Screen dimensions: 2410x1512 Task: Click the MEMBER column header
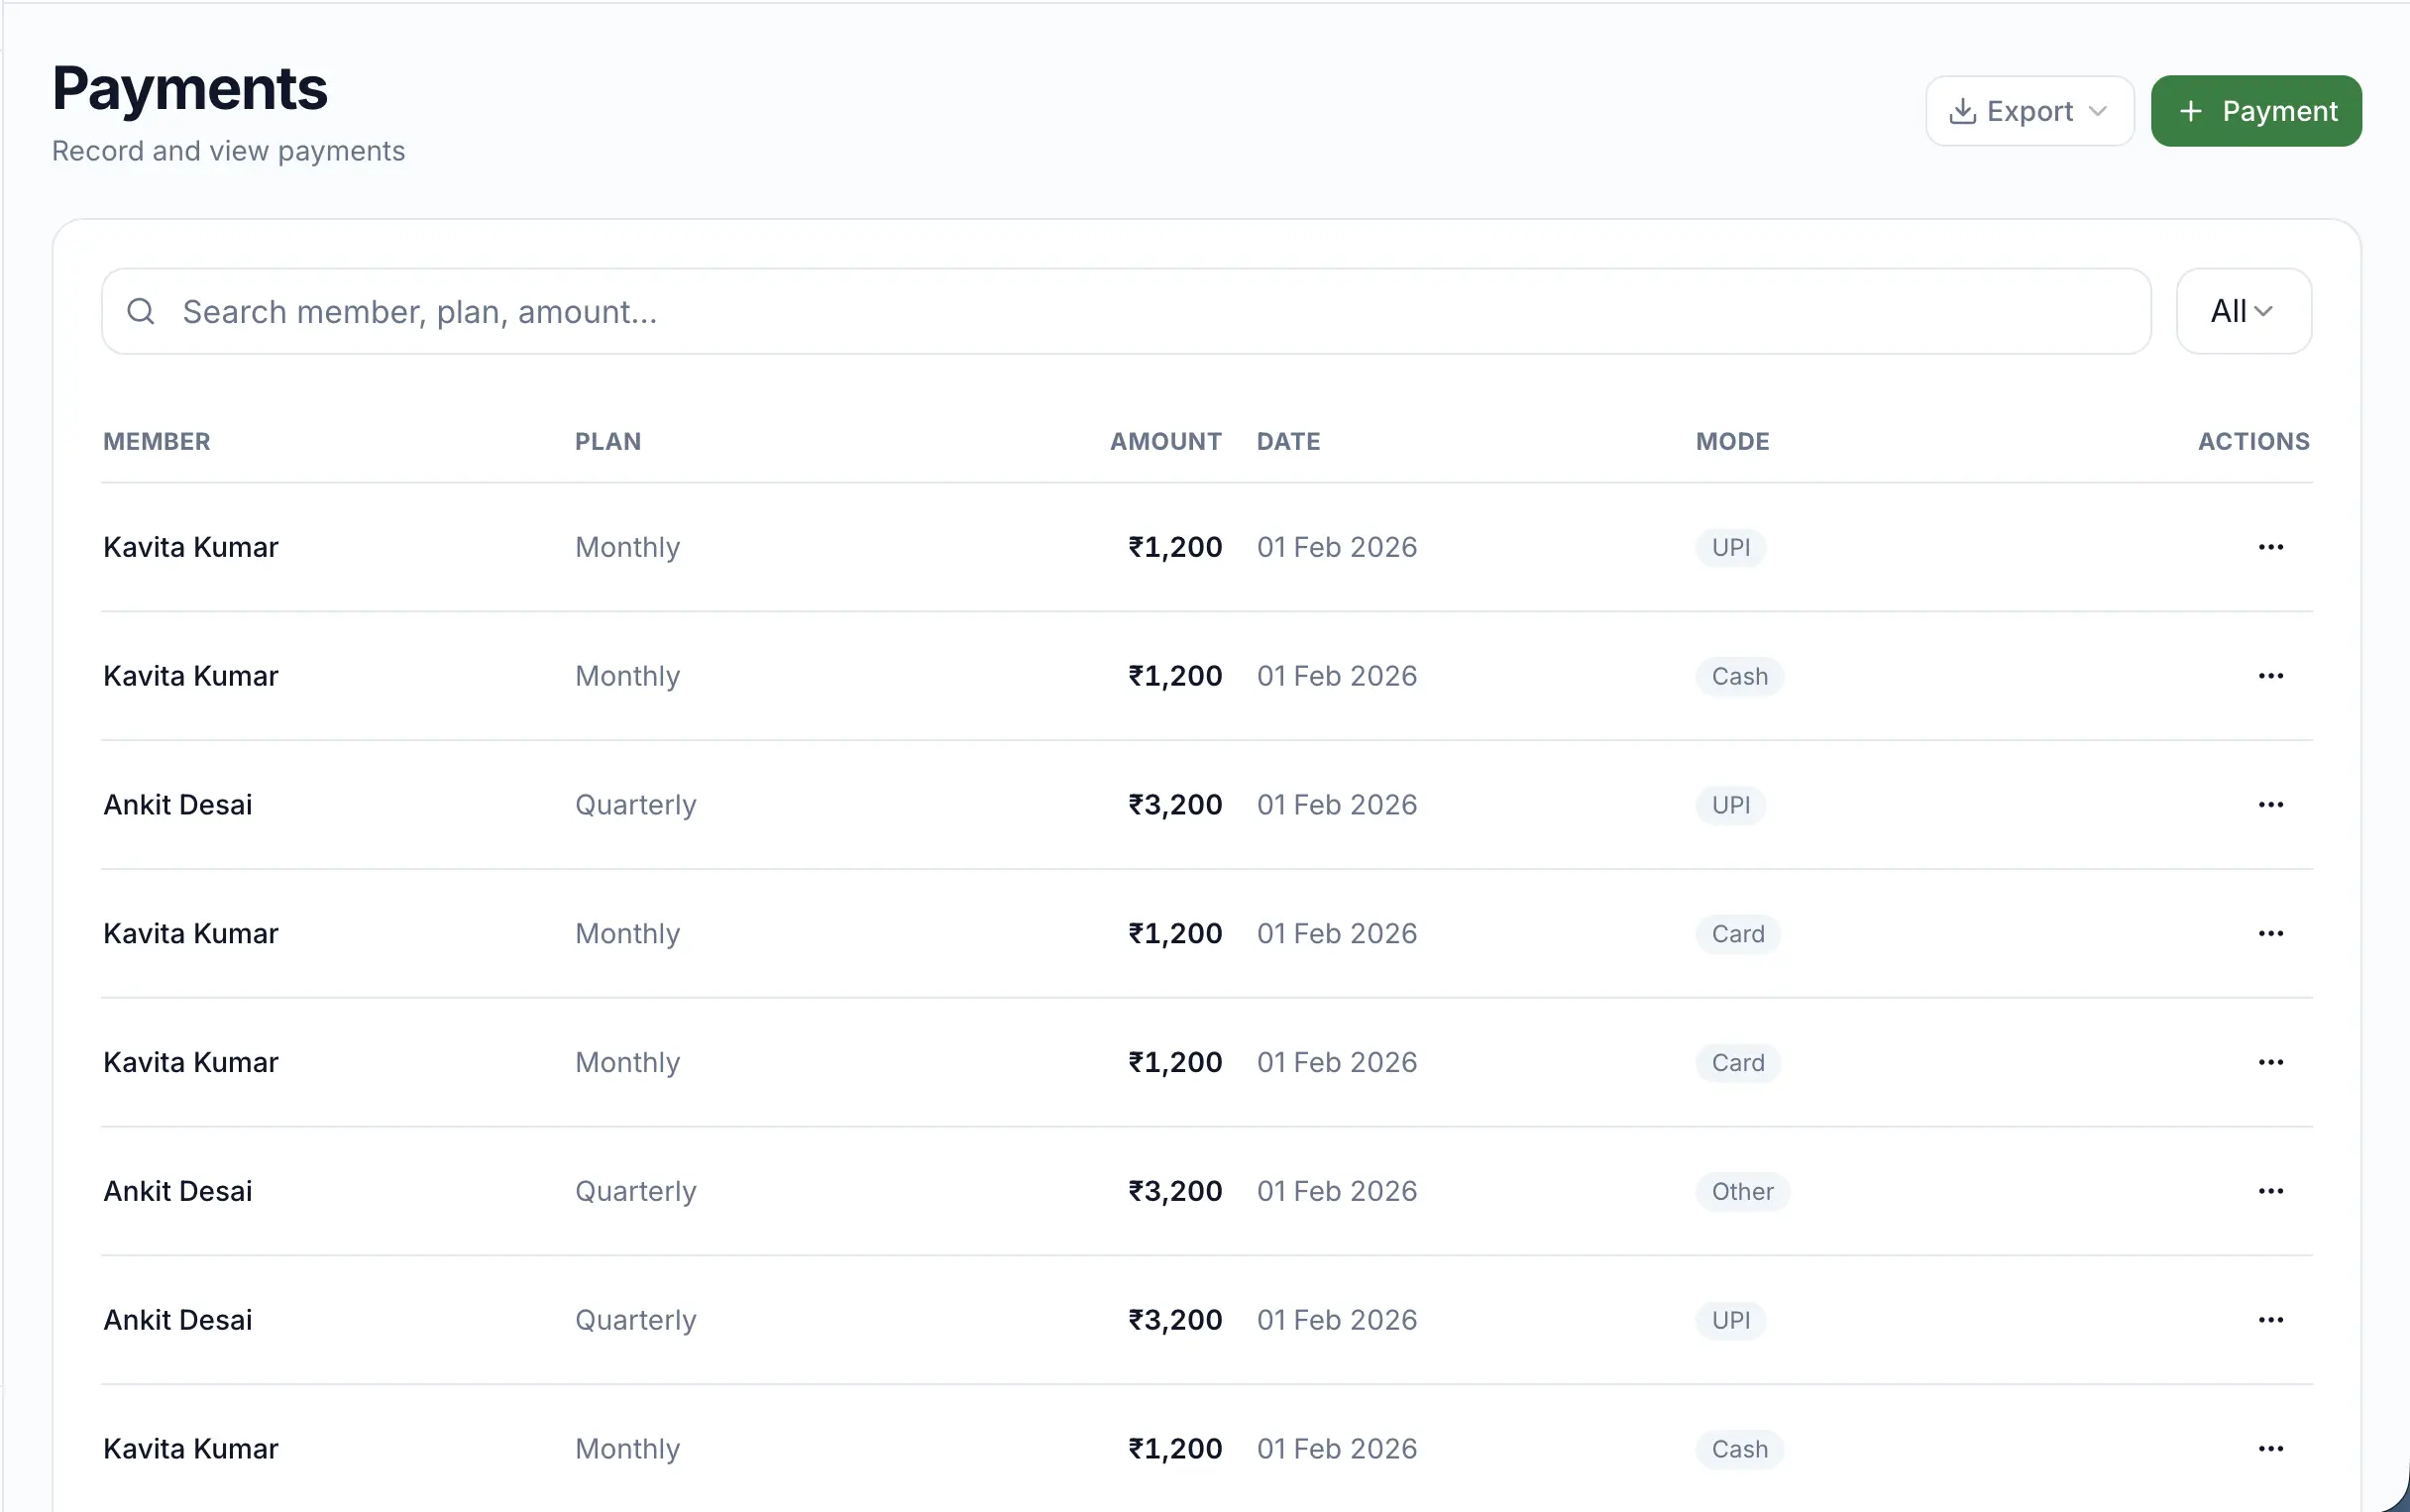[x=157, y=441]
